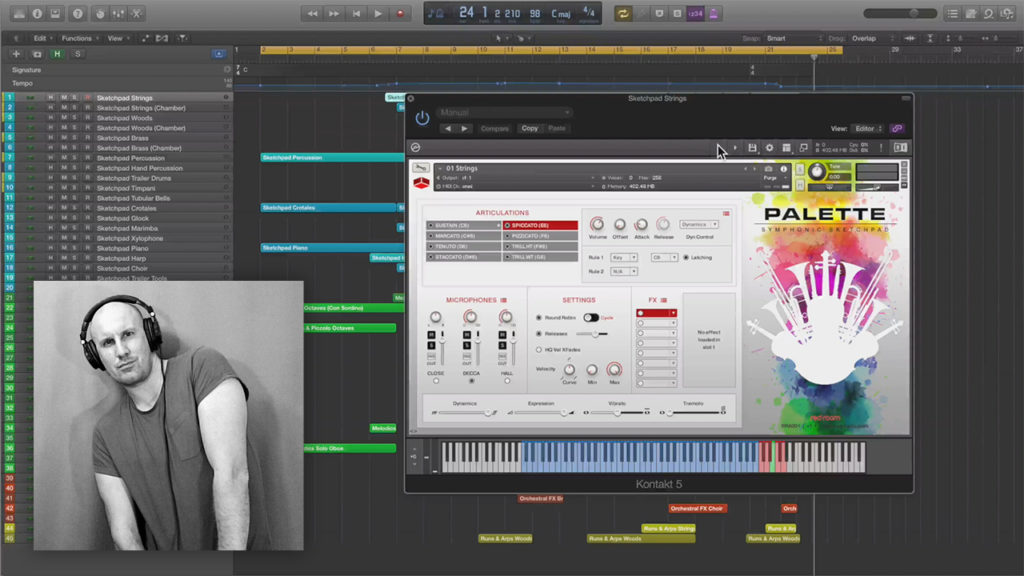Open the Rule 1 Key dropdown
This screenshot has height=576, width=1024.
coord(624,258)
